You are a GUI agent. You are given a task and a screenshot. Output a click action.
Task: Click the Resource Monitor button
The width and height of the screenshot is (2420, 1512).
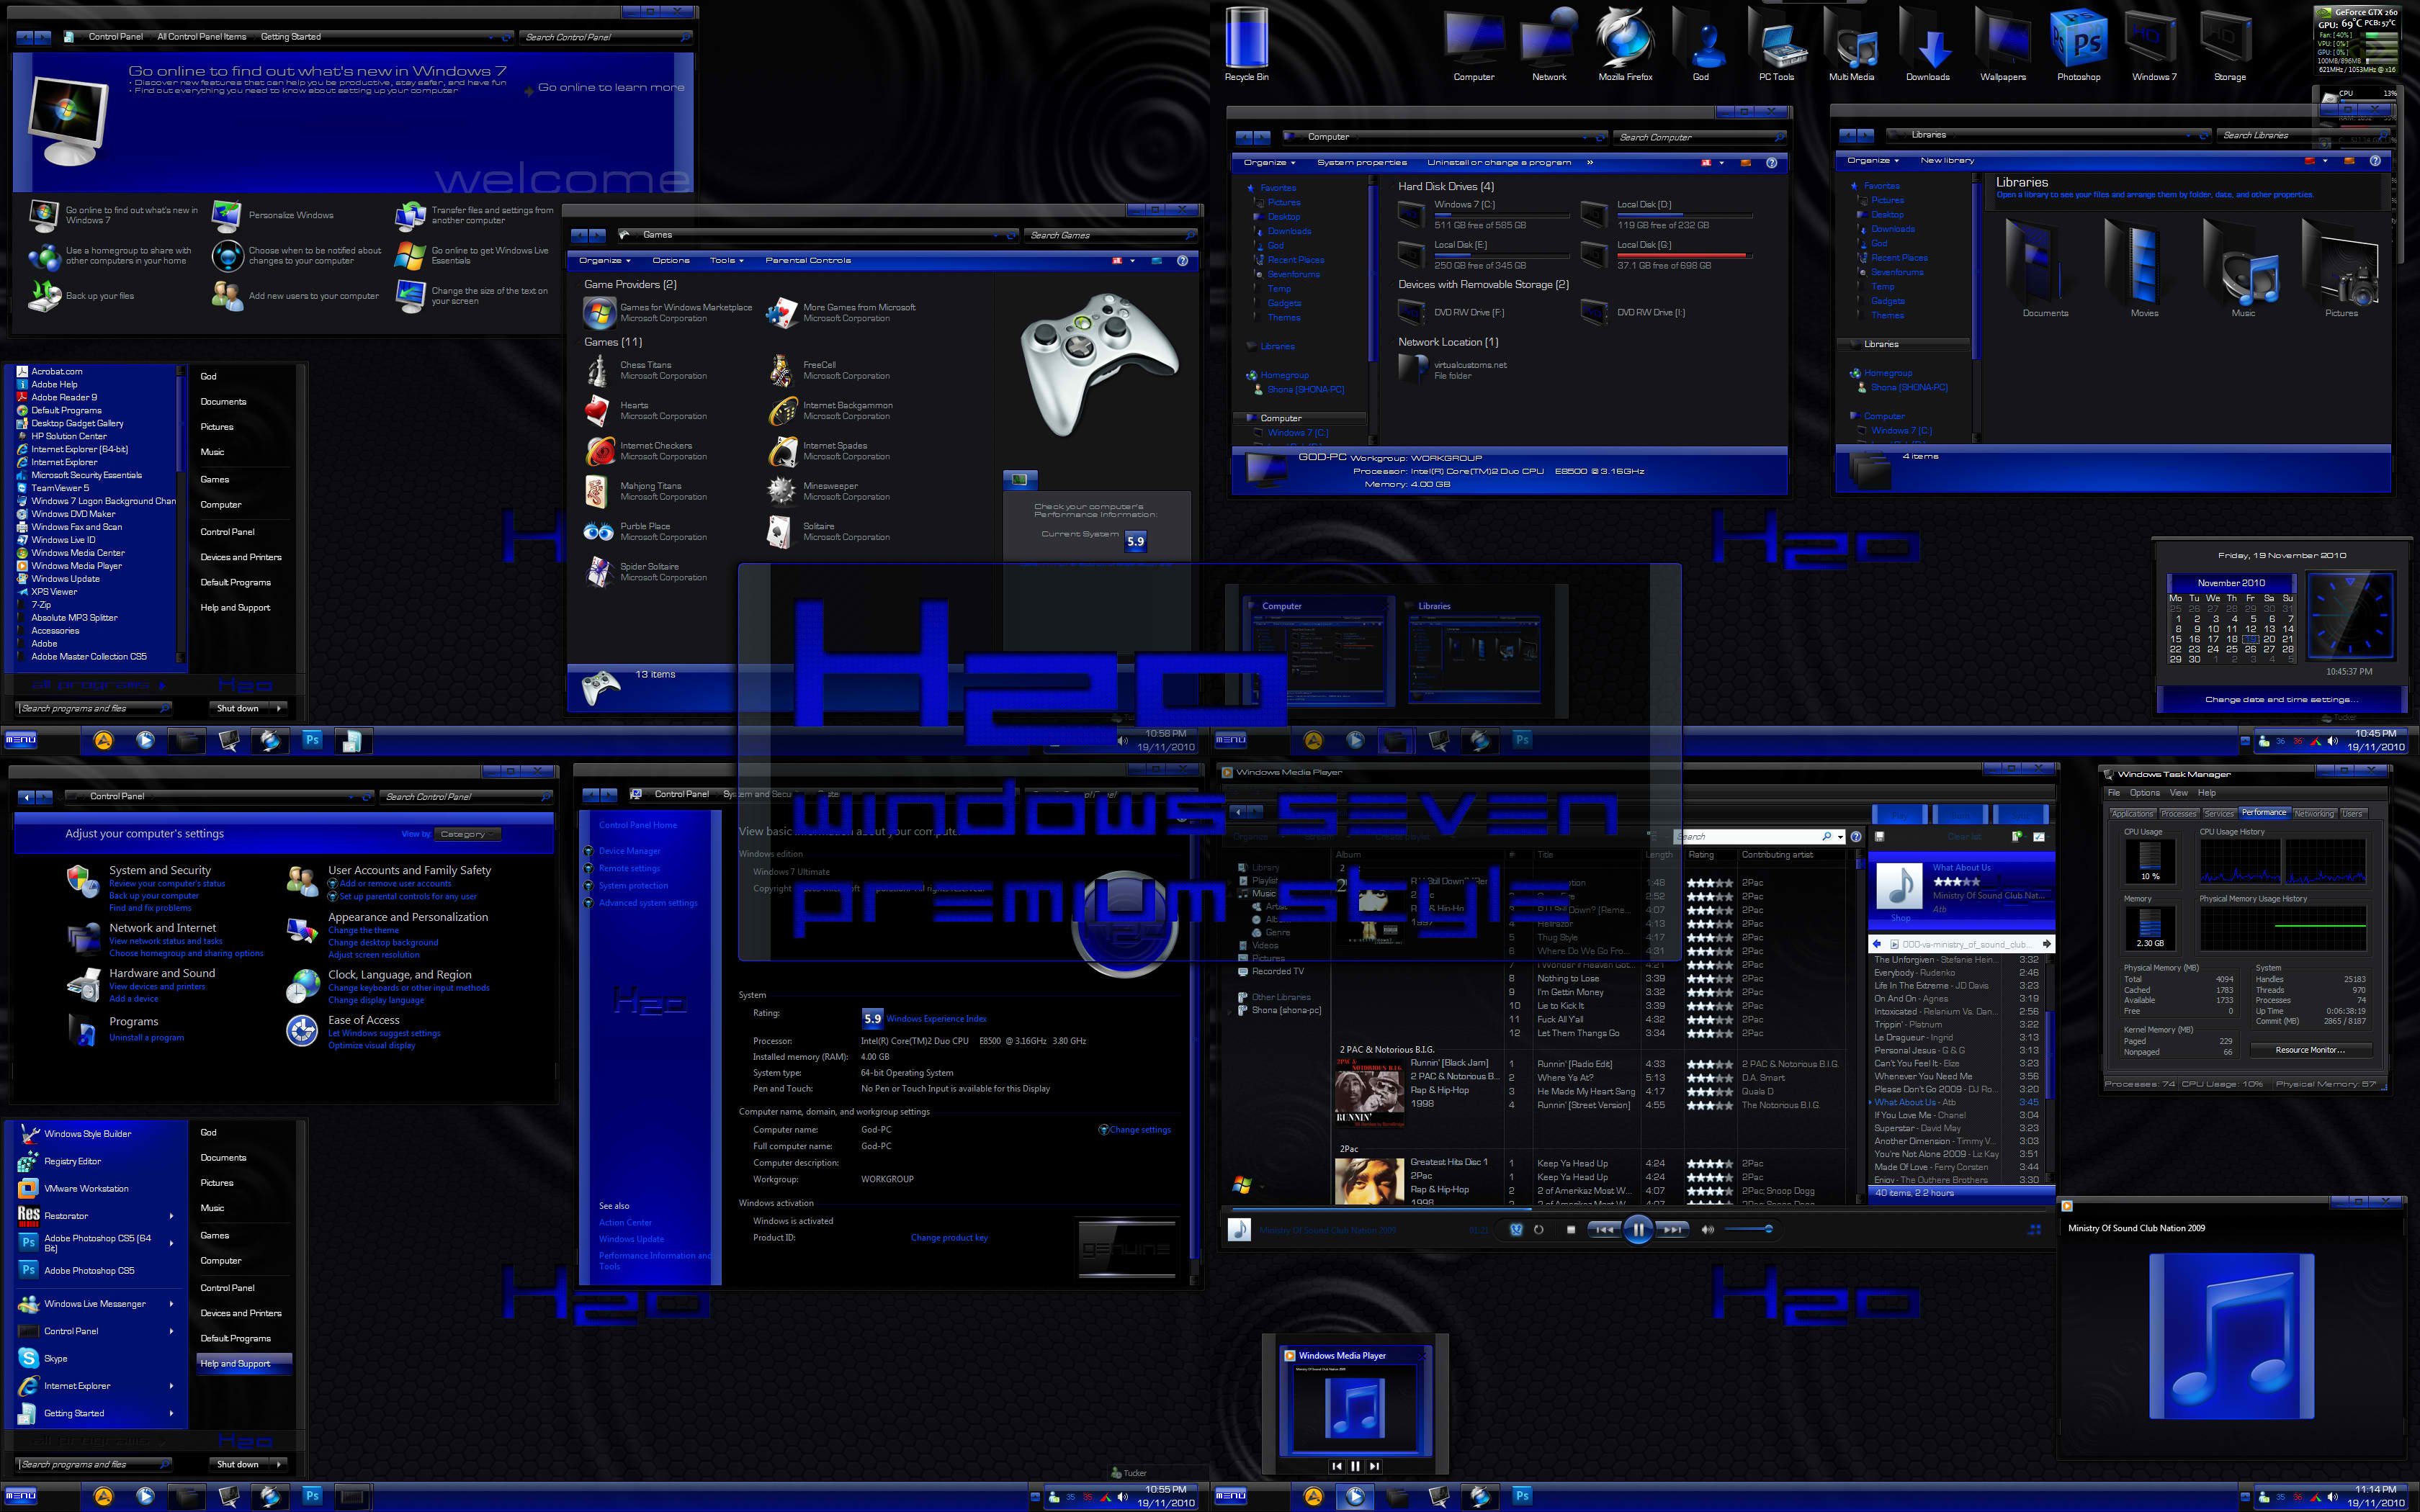click(2310, 1050)
